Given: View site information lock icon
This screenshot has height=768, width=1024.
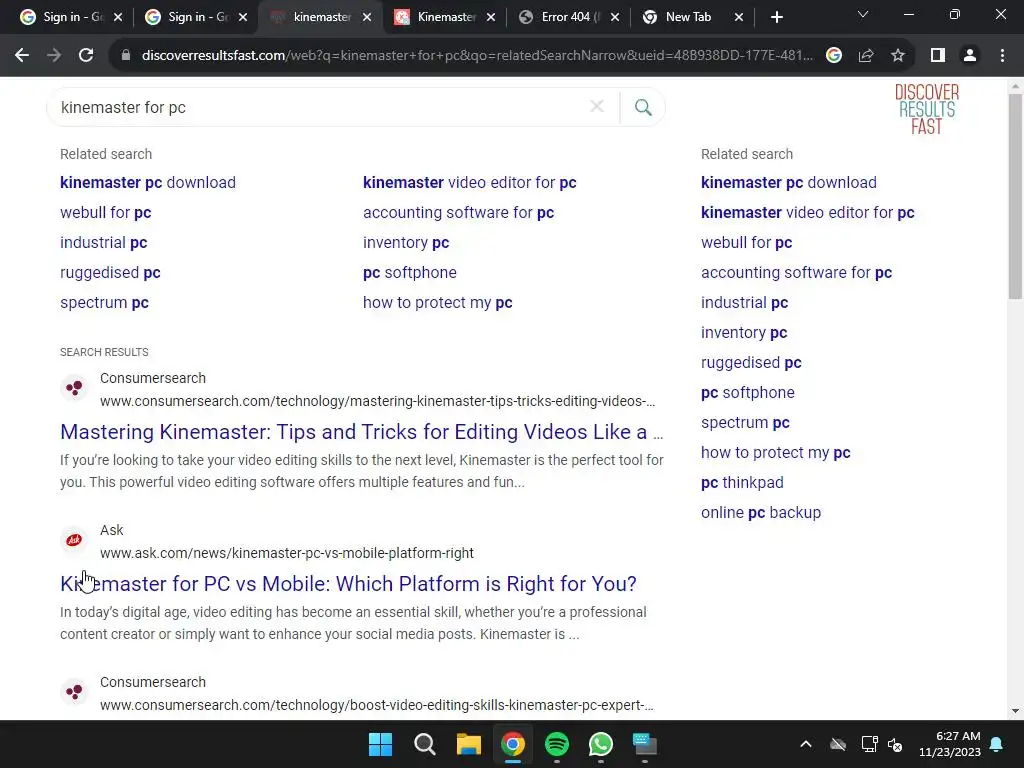Looking at the screenshot, I should 126,56.
